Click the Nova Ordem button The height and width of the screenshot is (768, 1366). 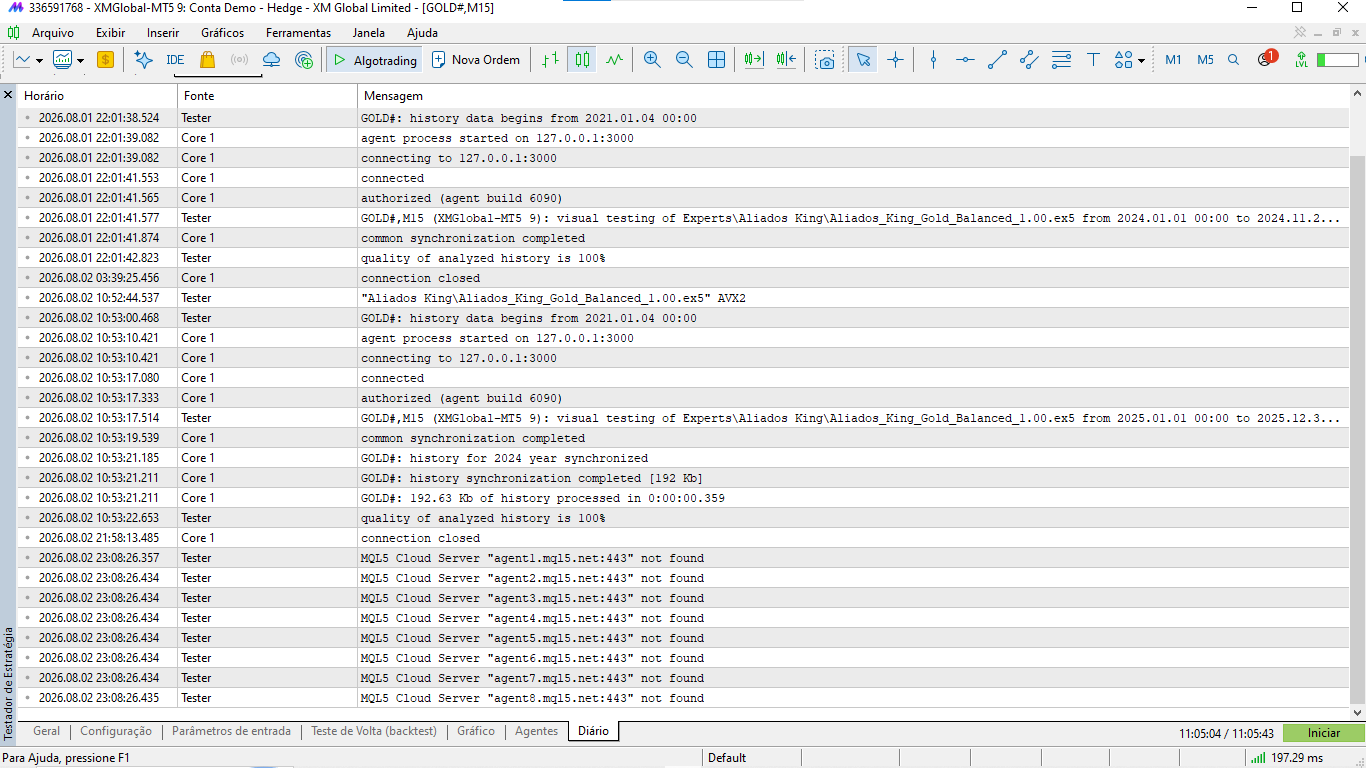pos(476,60)
